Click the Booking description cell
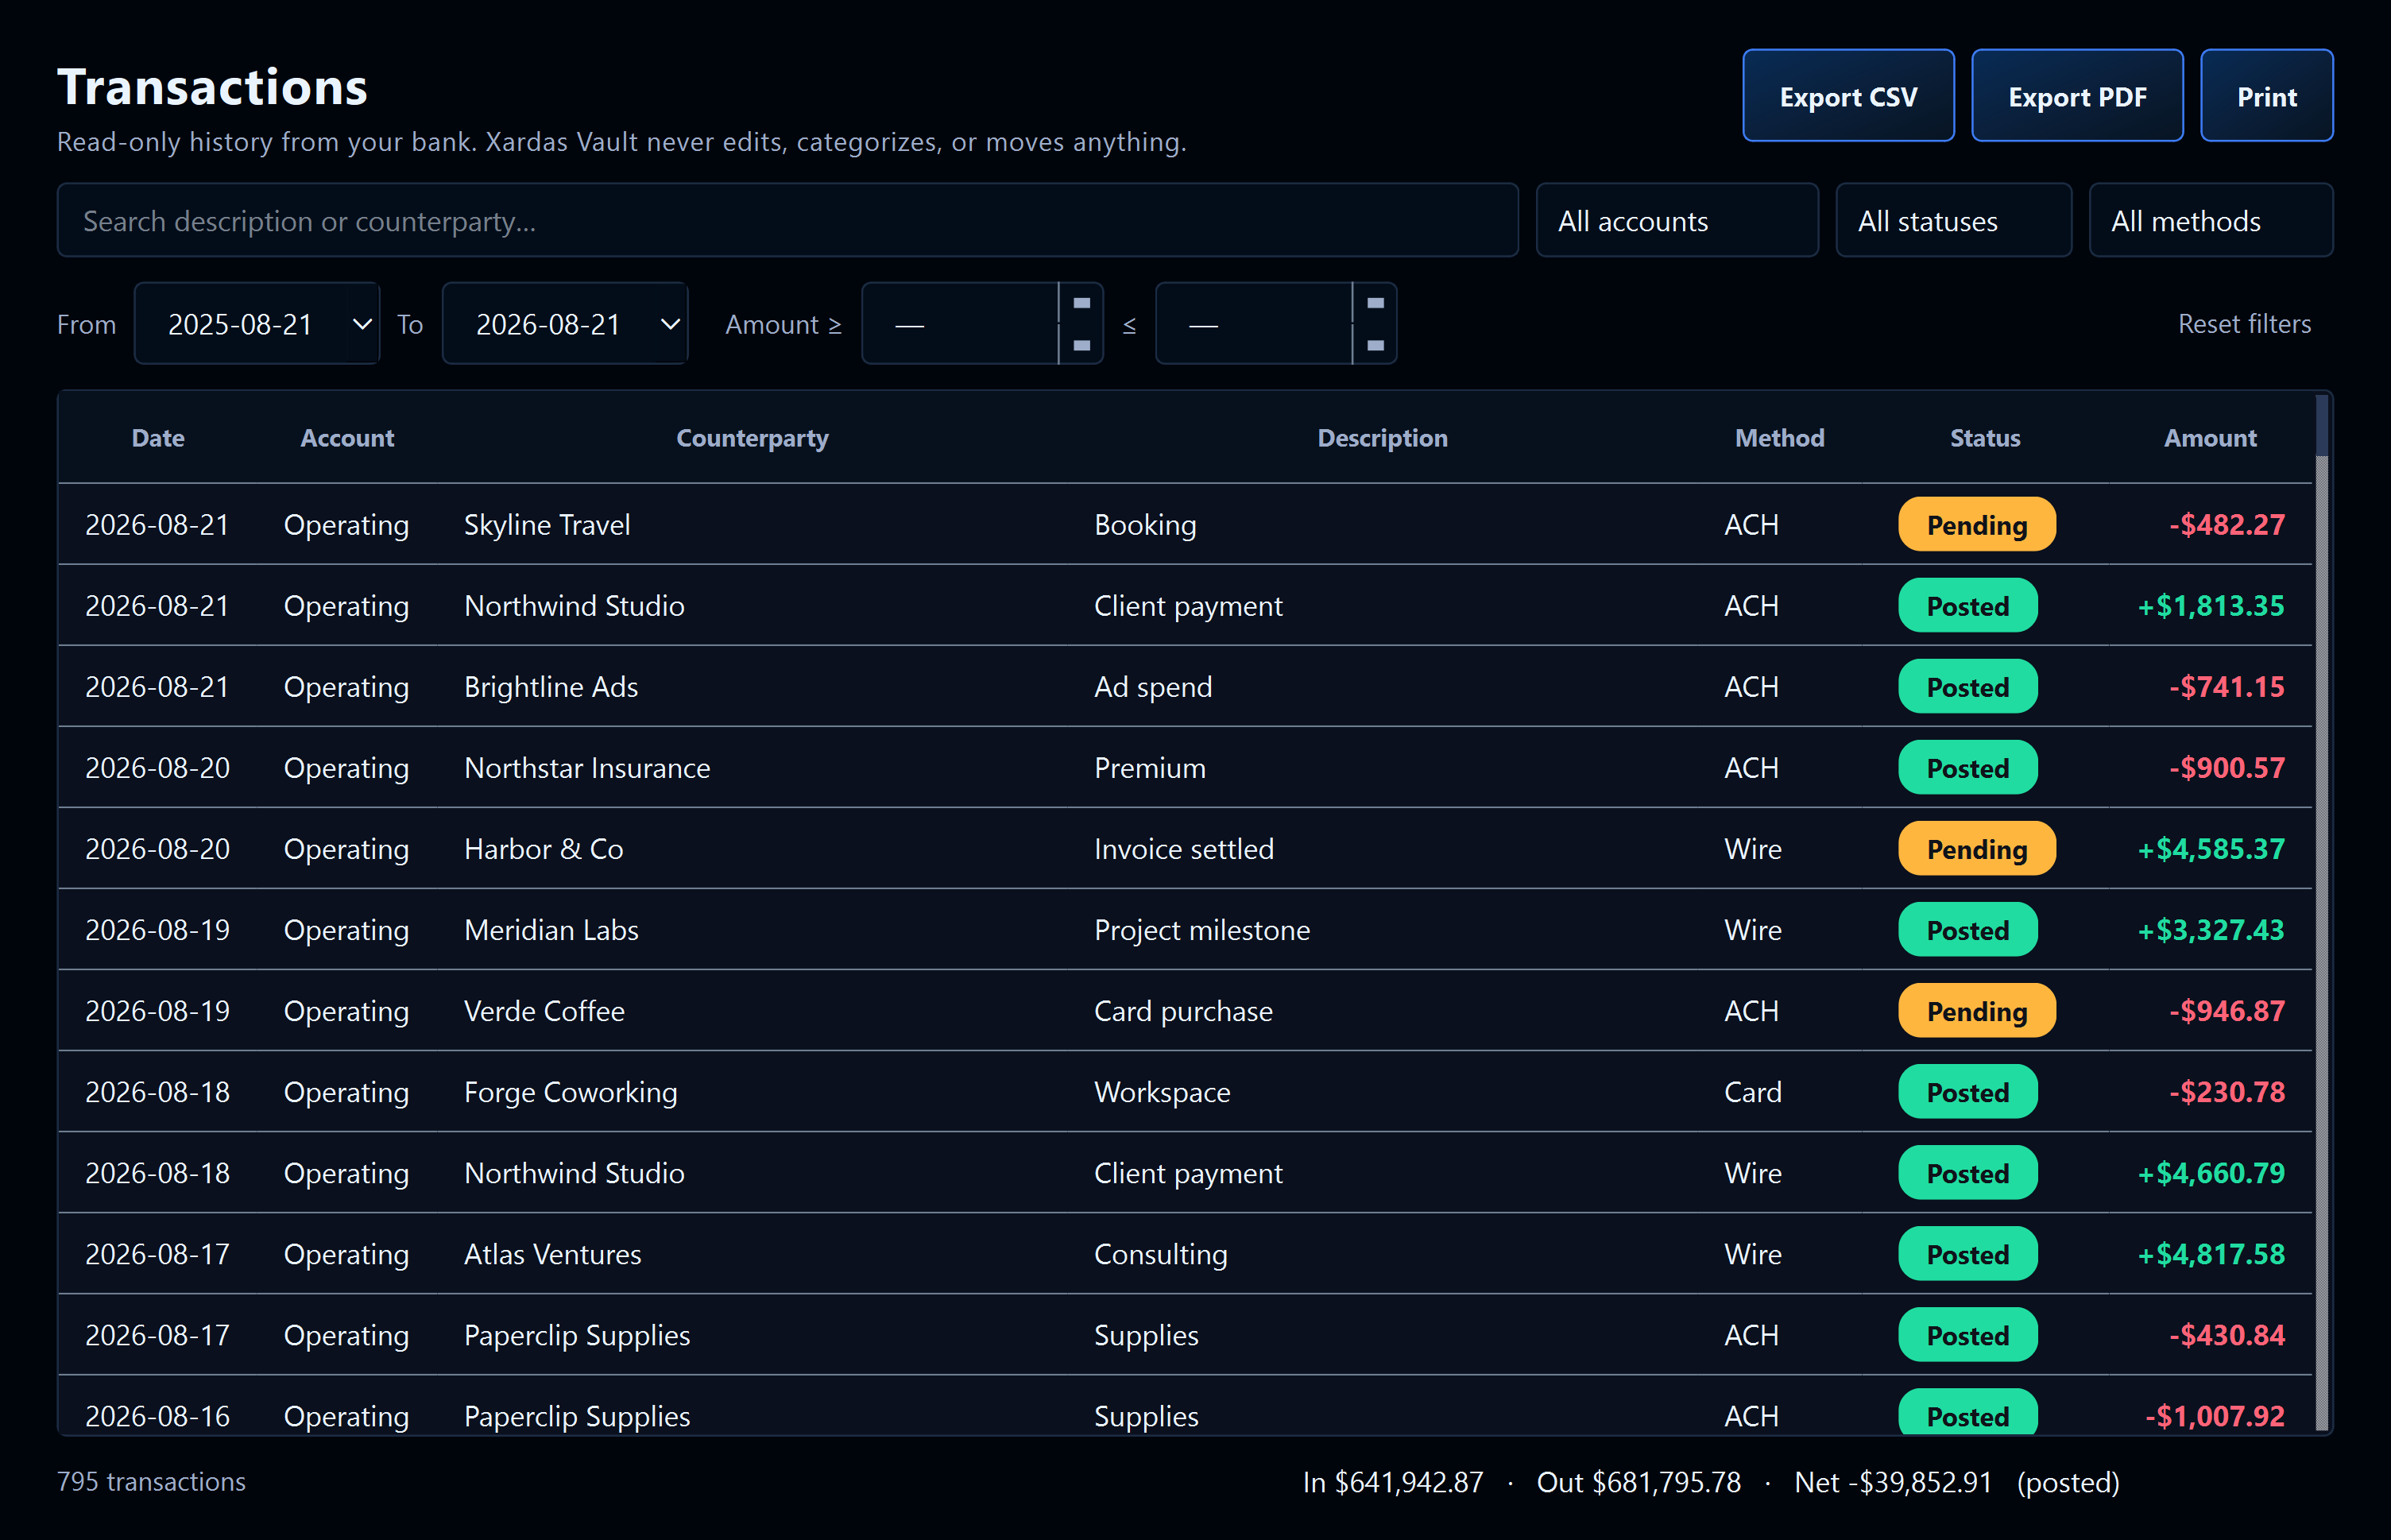Image resolution: width=2391 pixels, height=1540 pixels. click(x=1382, y=525)
